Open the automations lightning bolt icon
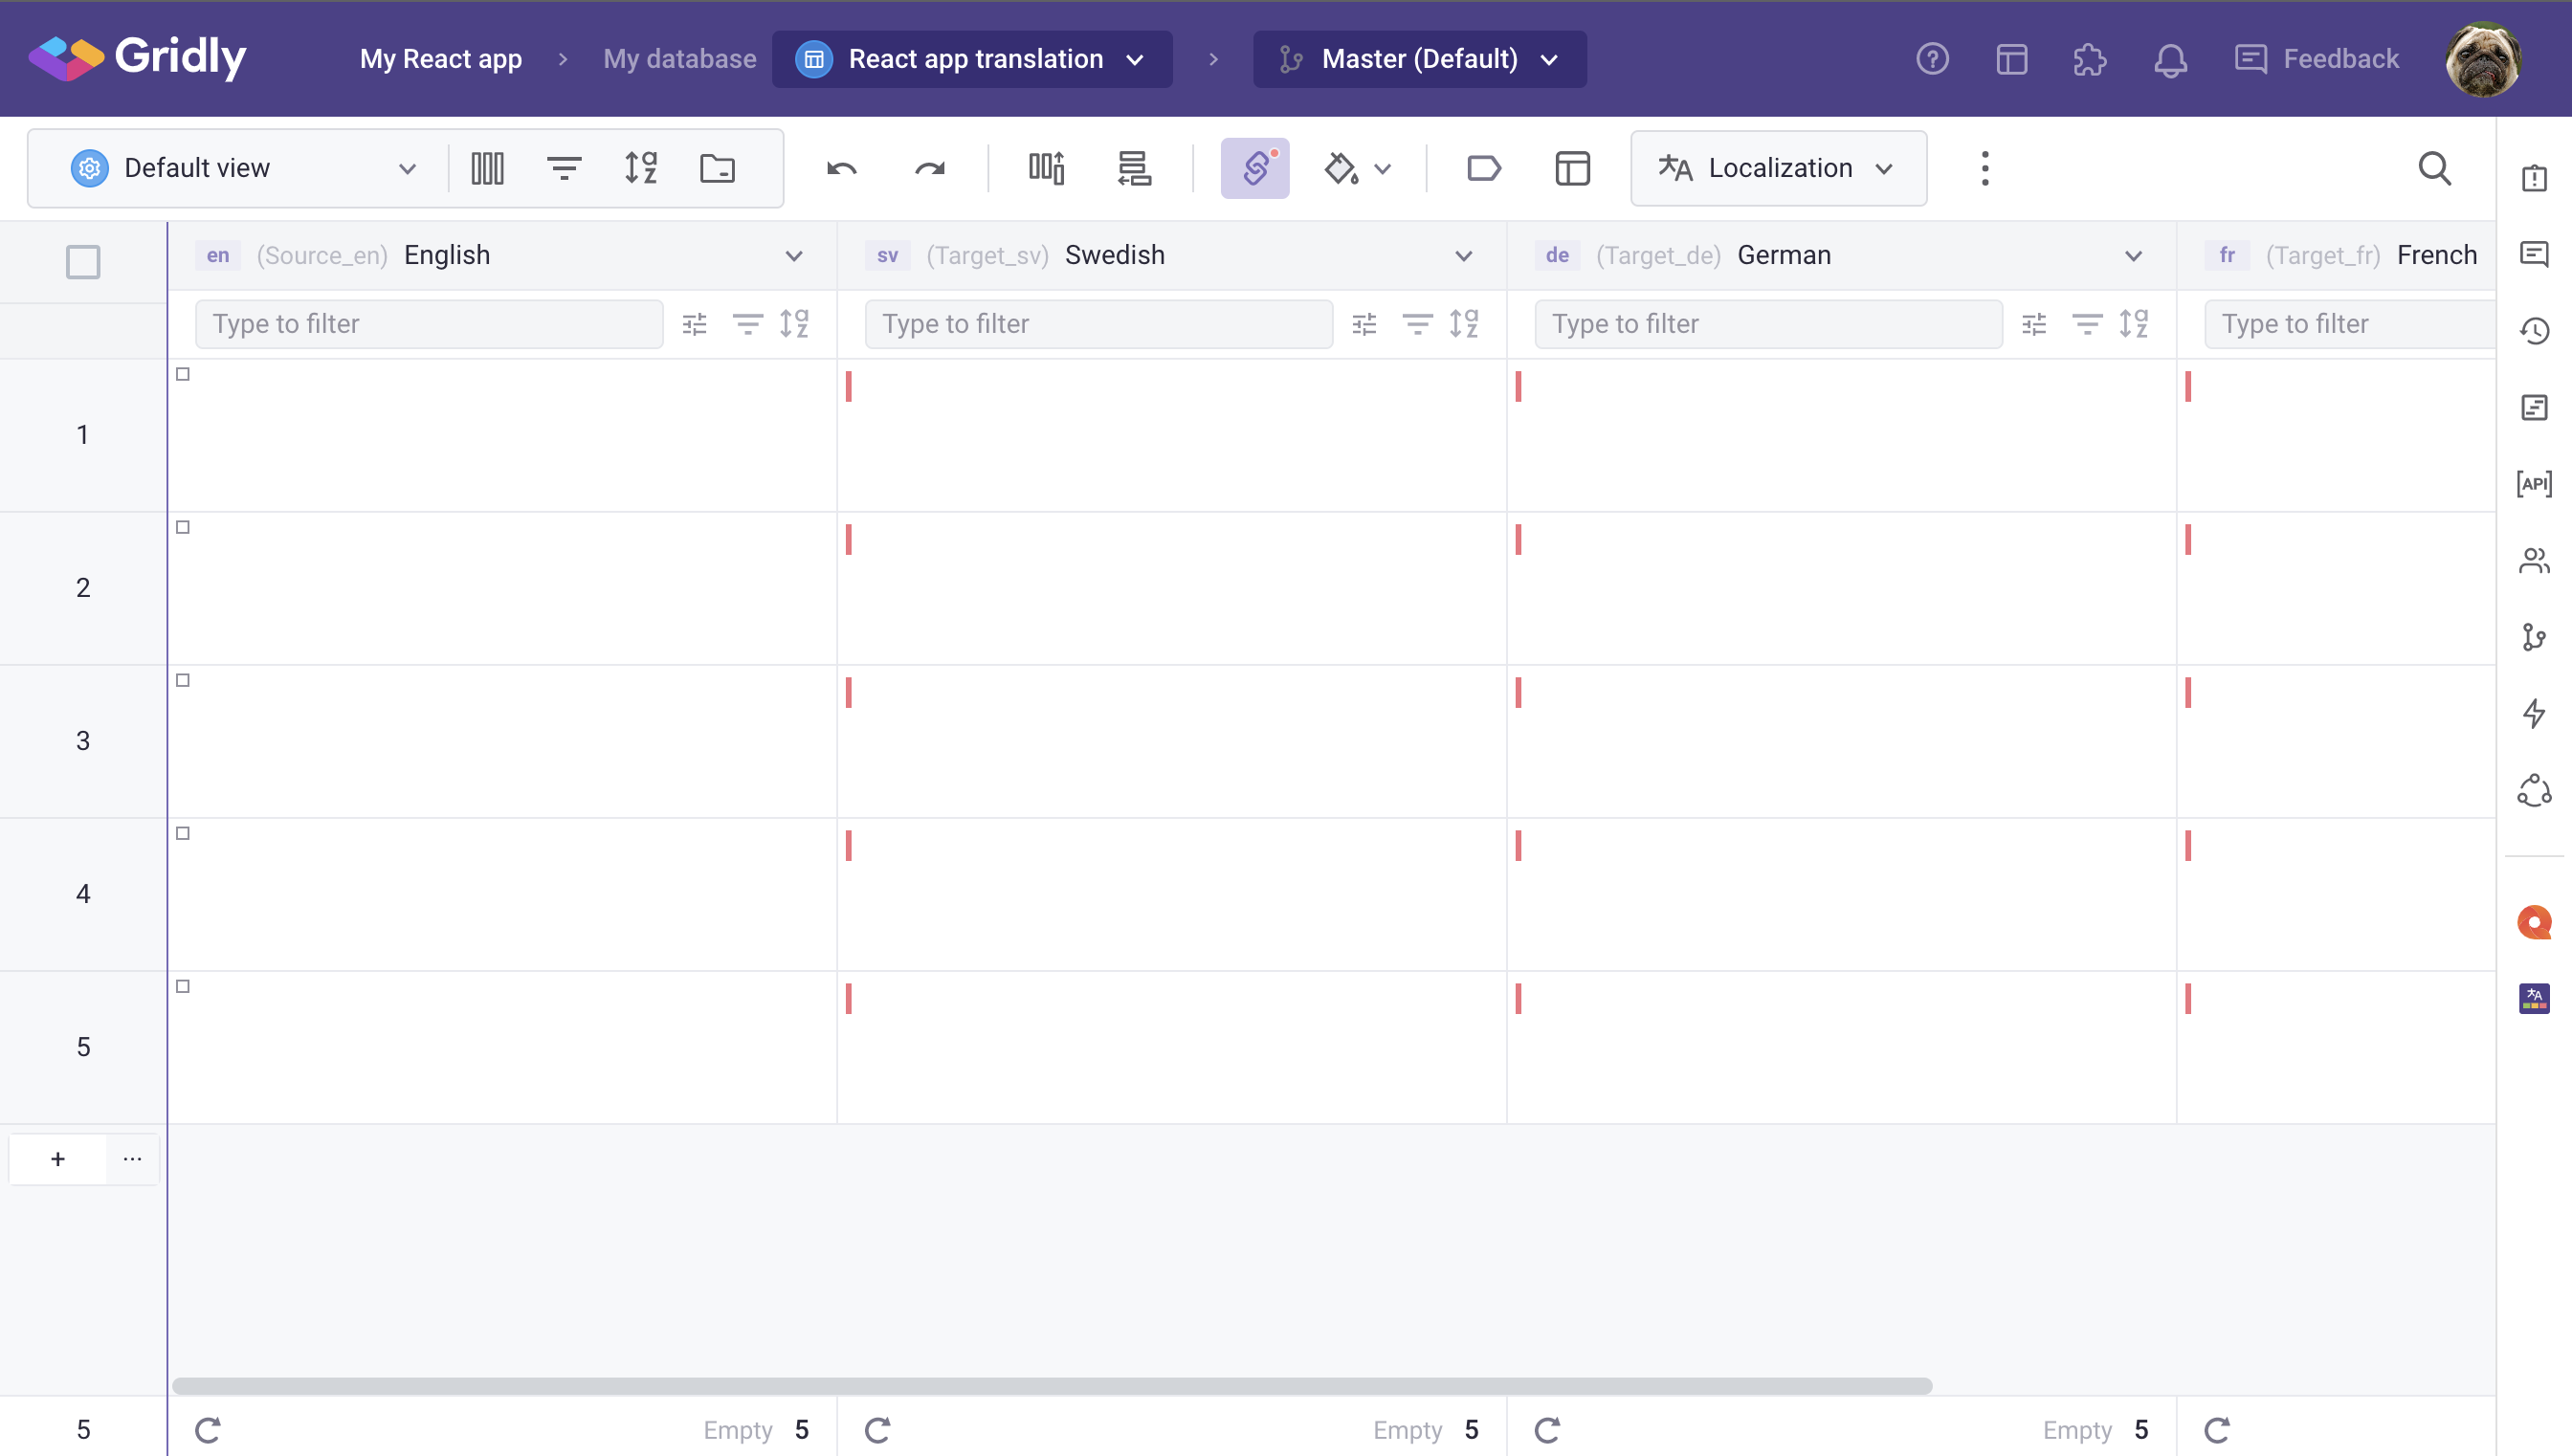Viewport: 2572px width, 1456px height. [2533, 713]
